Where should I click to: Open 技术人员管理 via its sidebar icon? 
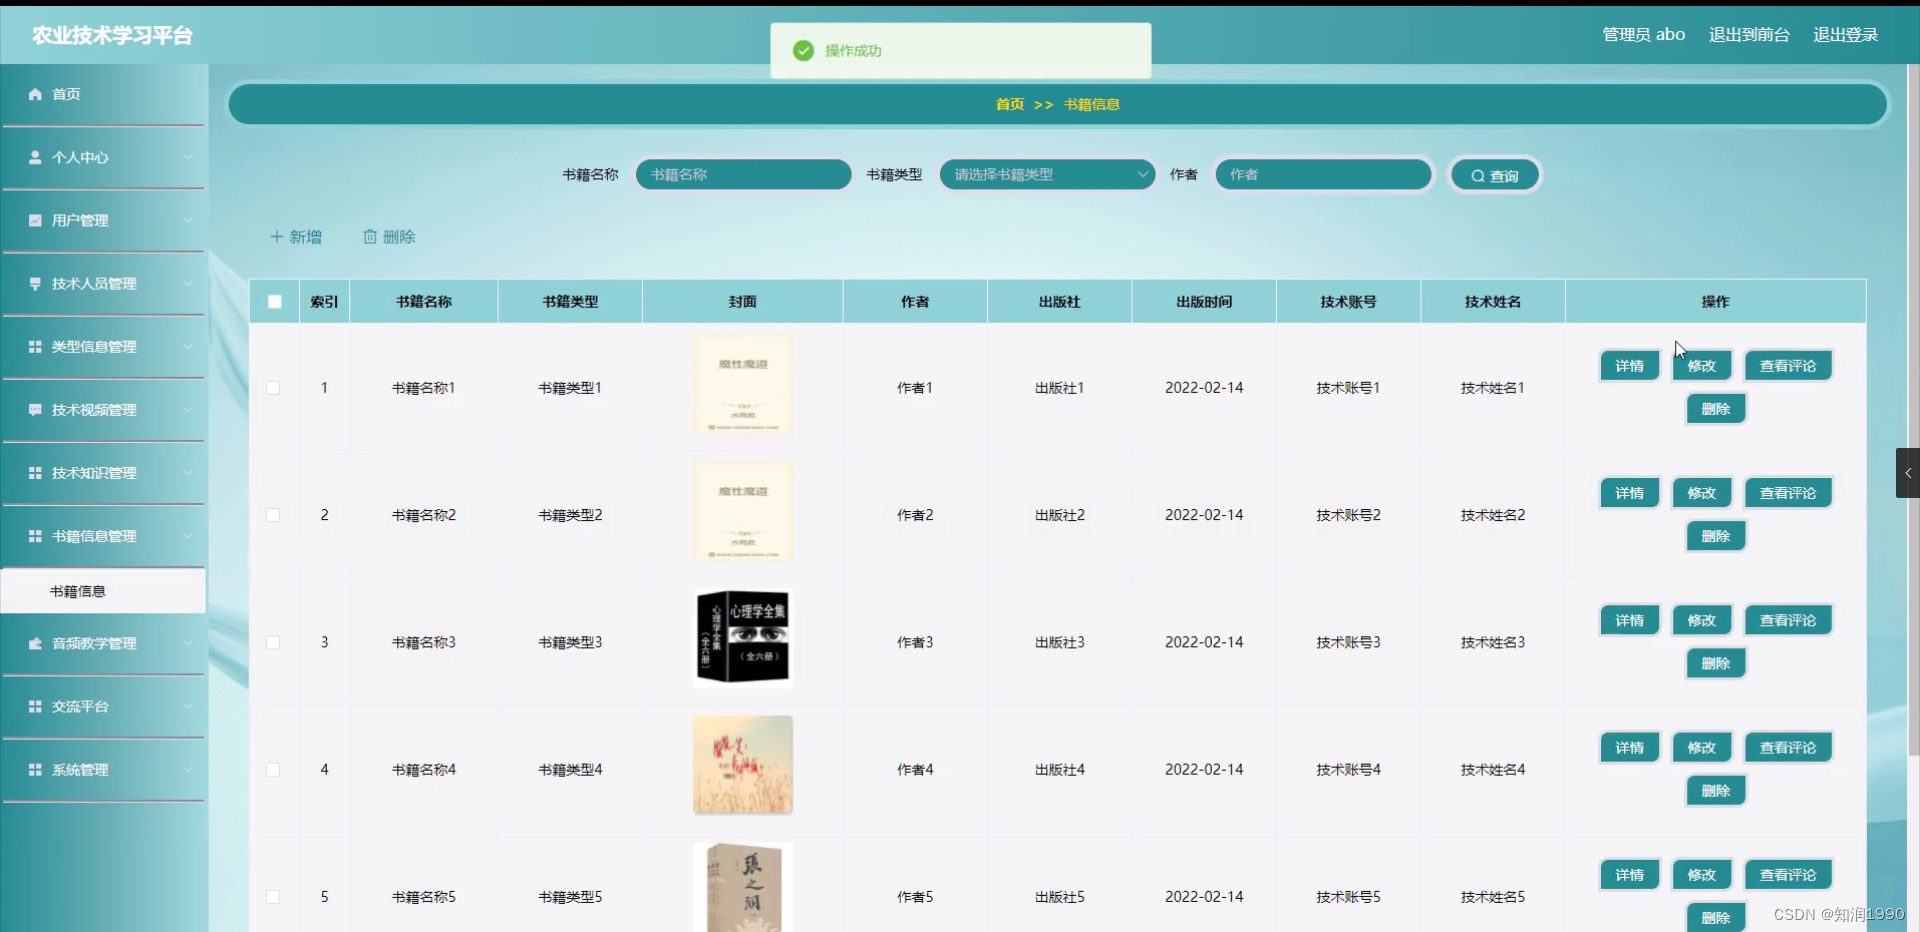[x=36, y=283]
